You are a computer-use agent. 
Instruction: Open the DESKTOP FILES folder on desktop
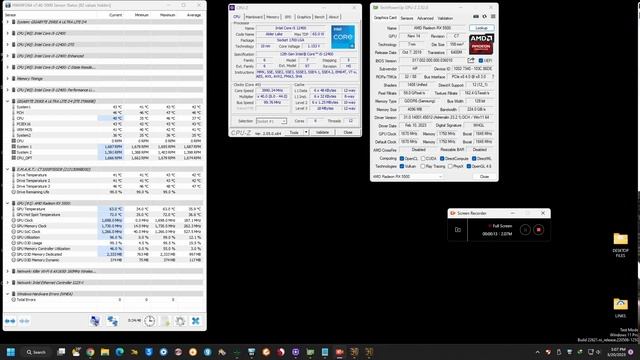(x=620, y=244)
